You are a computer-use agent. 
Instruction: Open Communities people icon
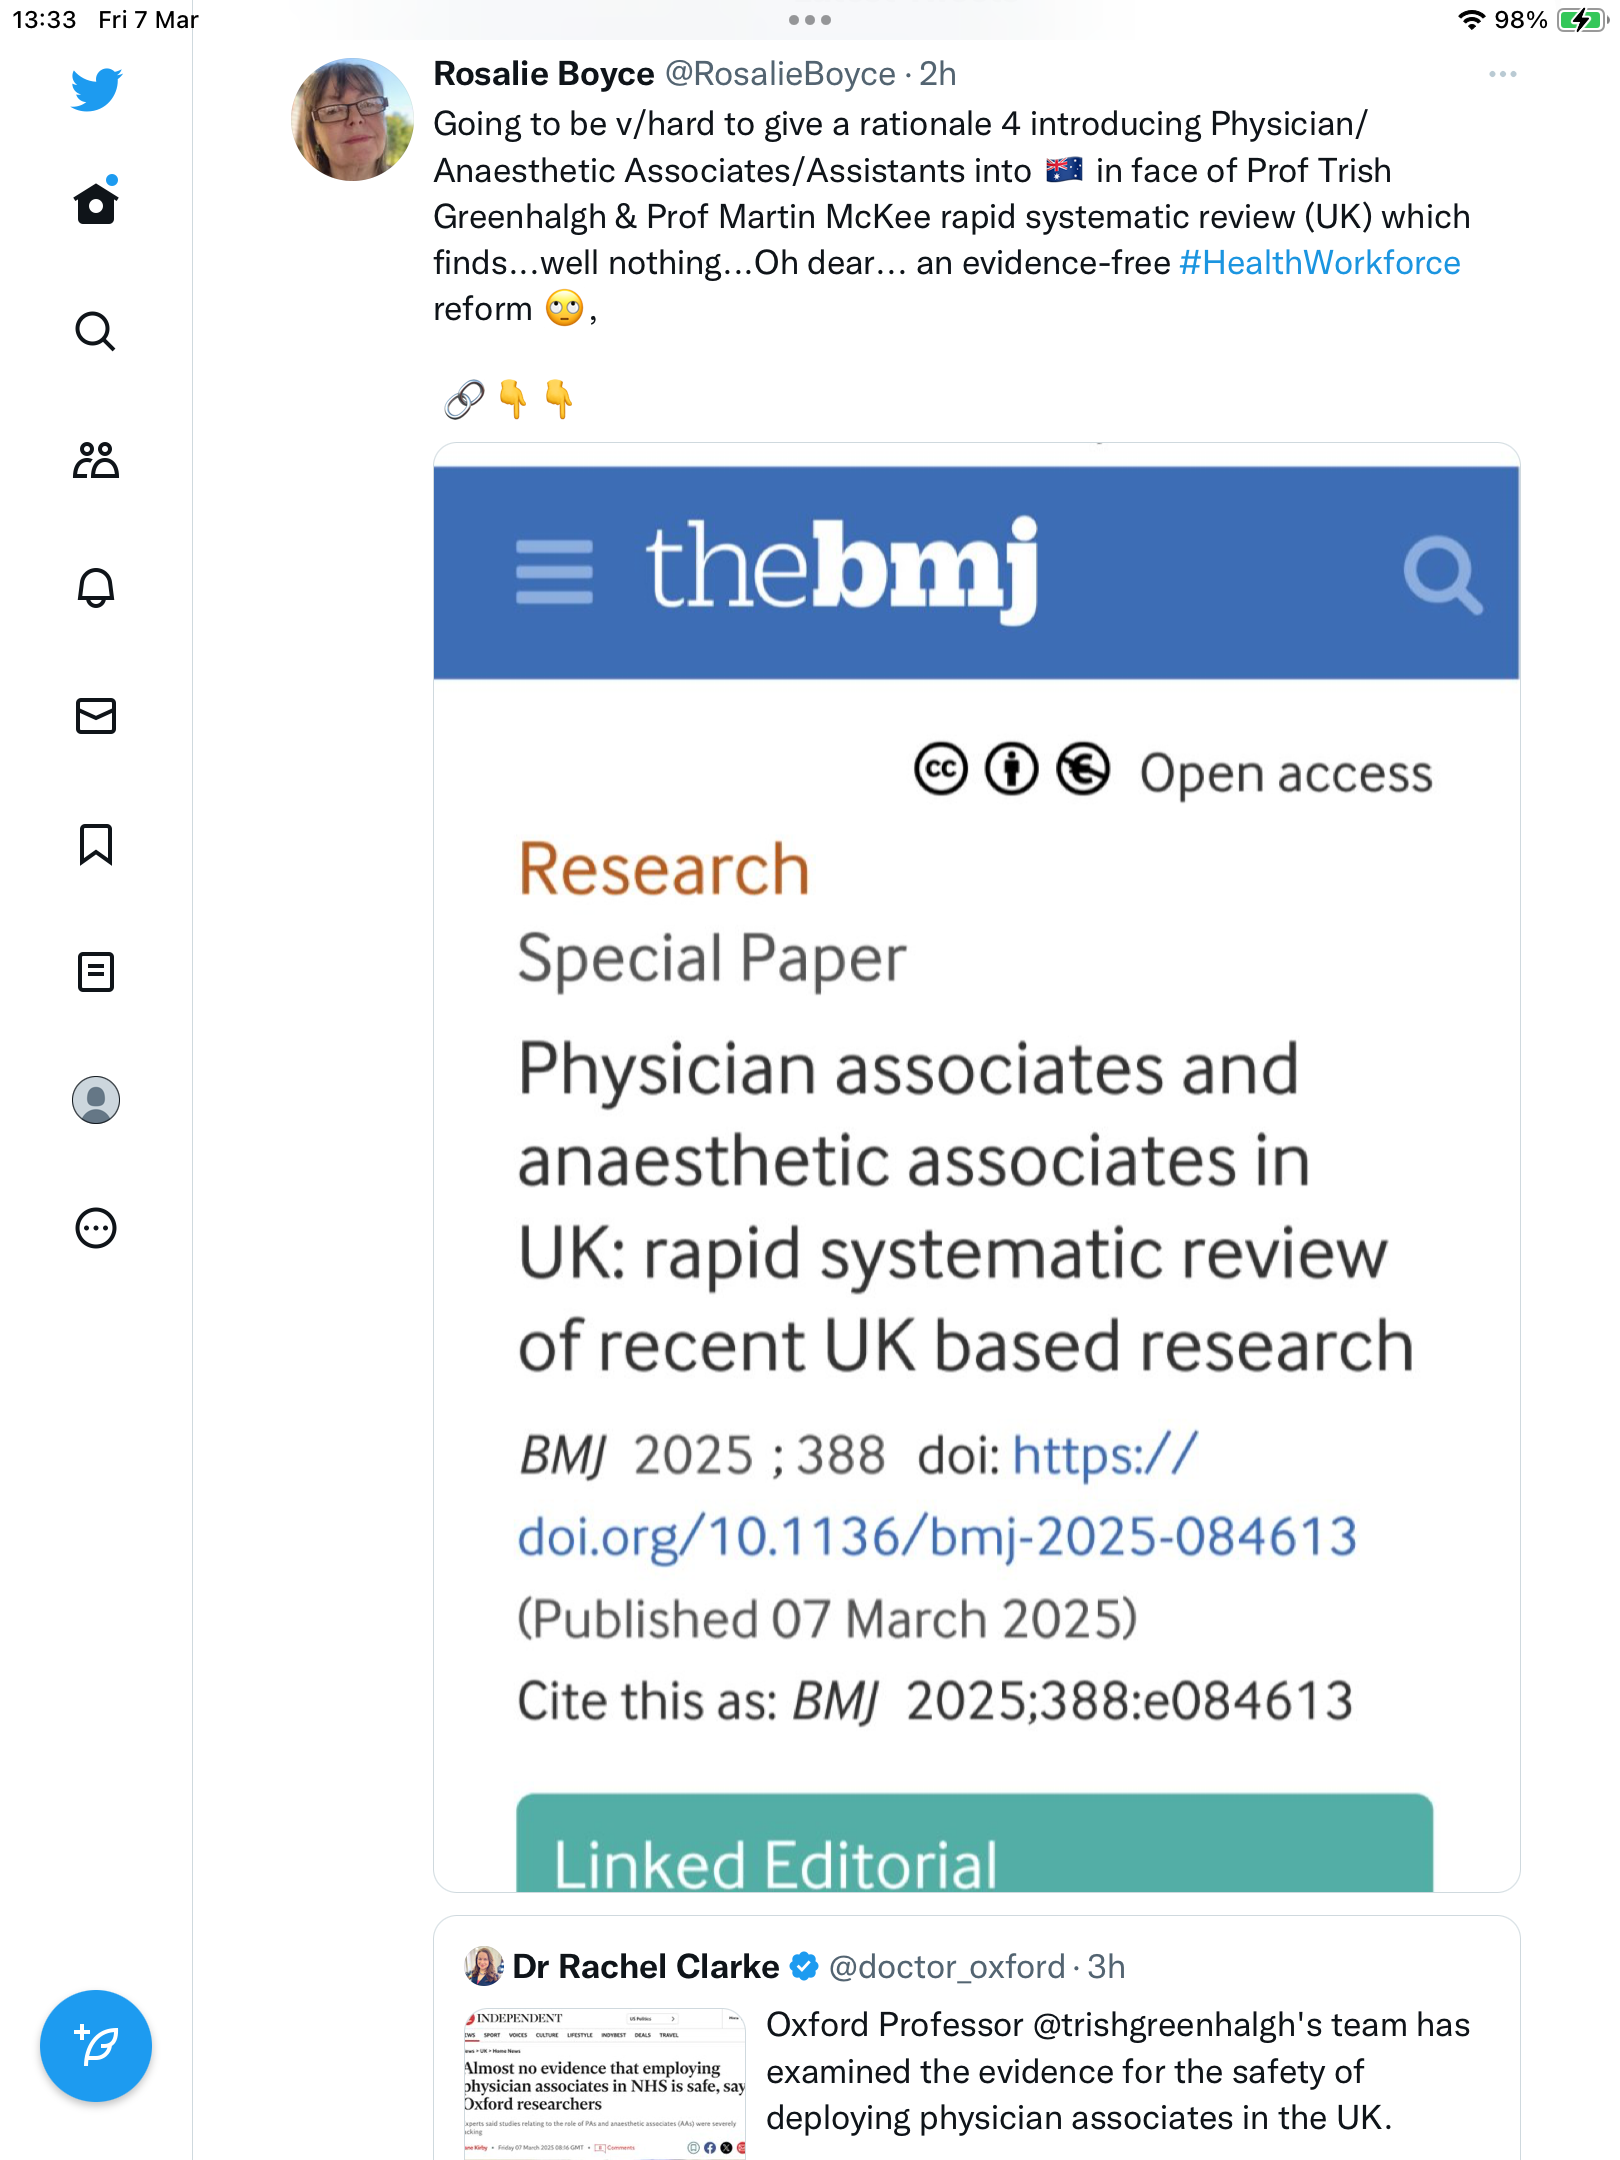click(x=96, y=460)
